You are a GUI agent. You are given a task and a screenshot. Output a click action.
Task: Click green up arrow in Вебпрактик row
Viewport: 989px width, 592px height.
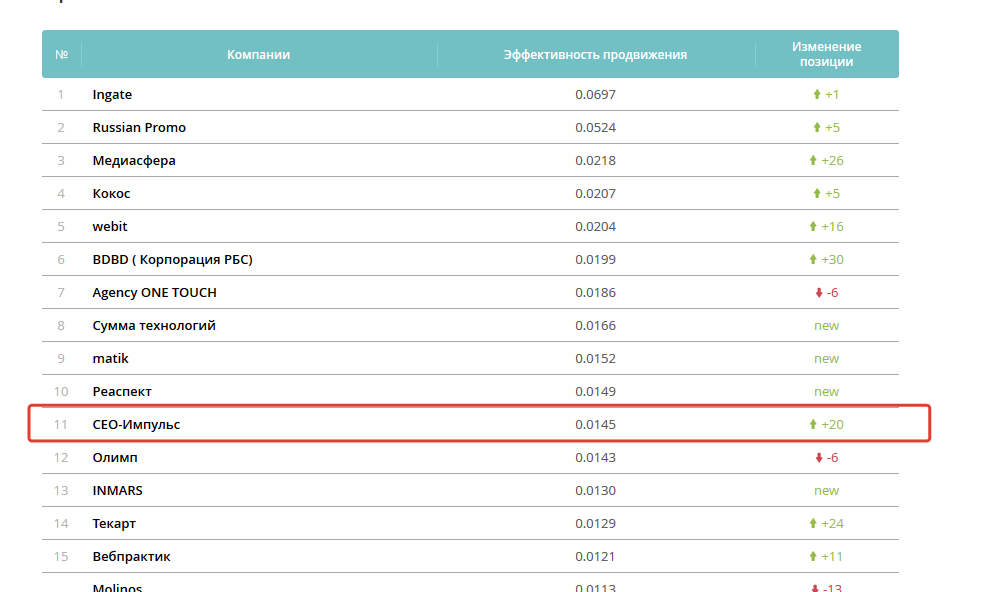812,557
